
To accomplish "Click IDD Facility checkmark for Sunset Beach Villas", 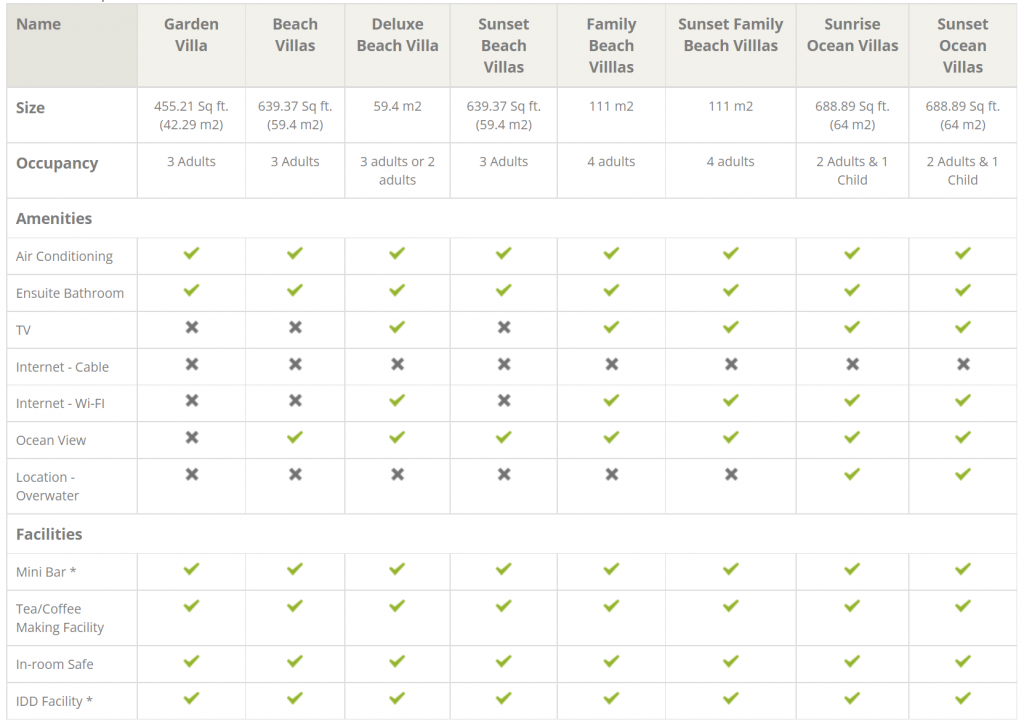I will (504, 698).
